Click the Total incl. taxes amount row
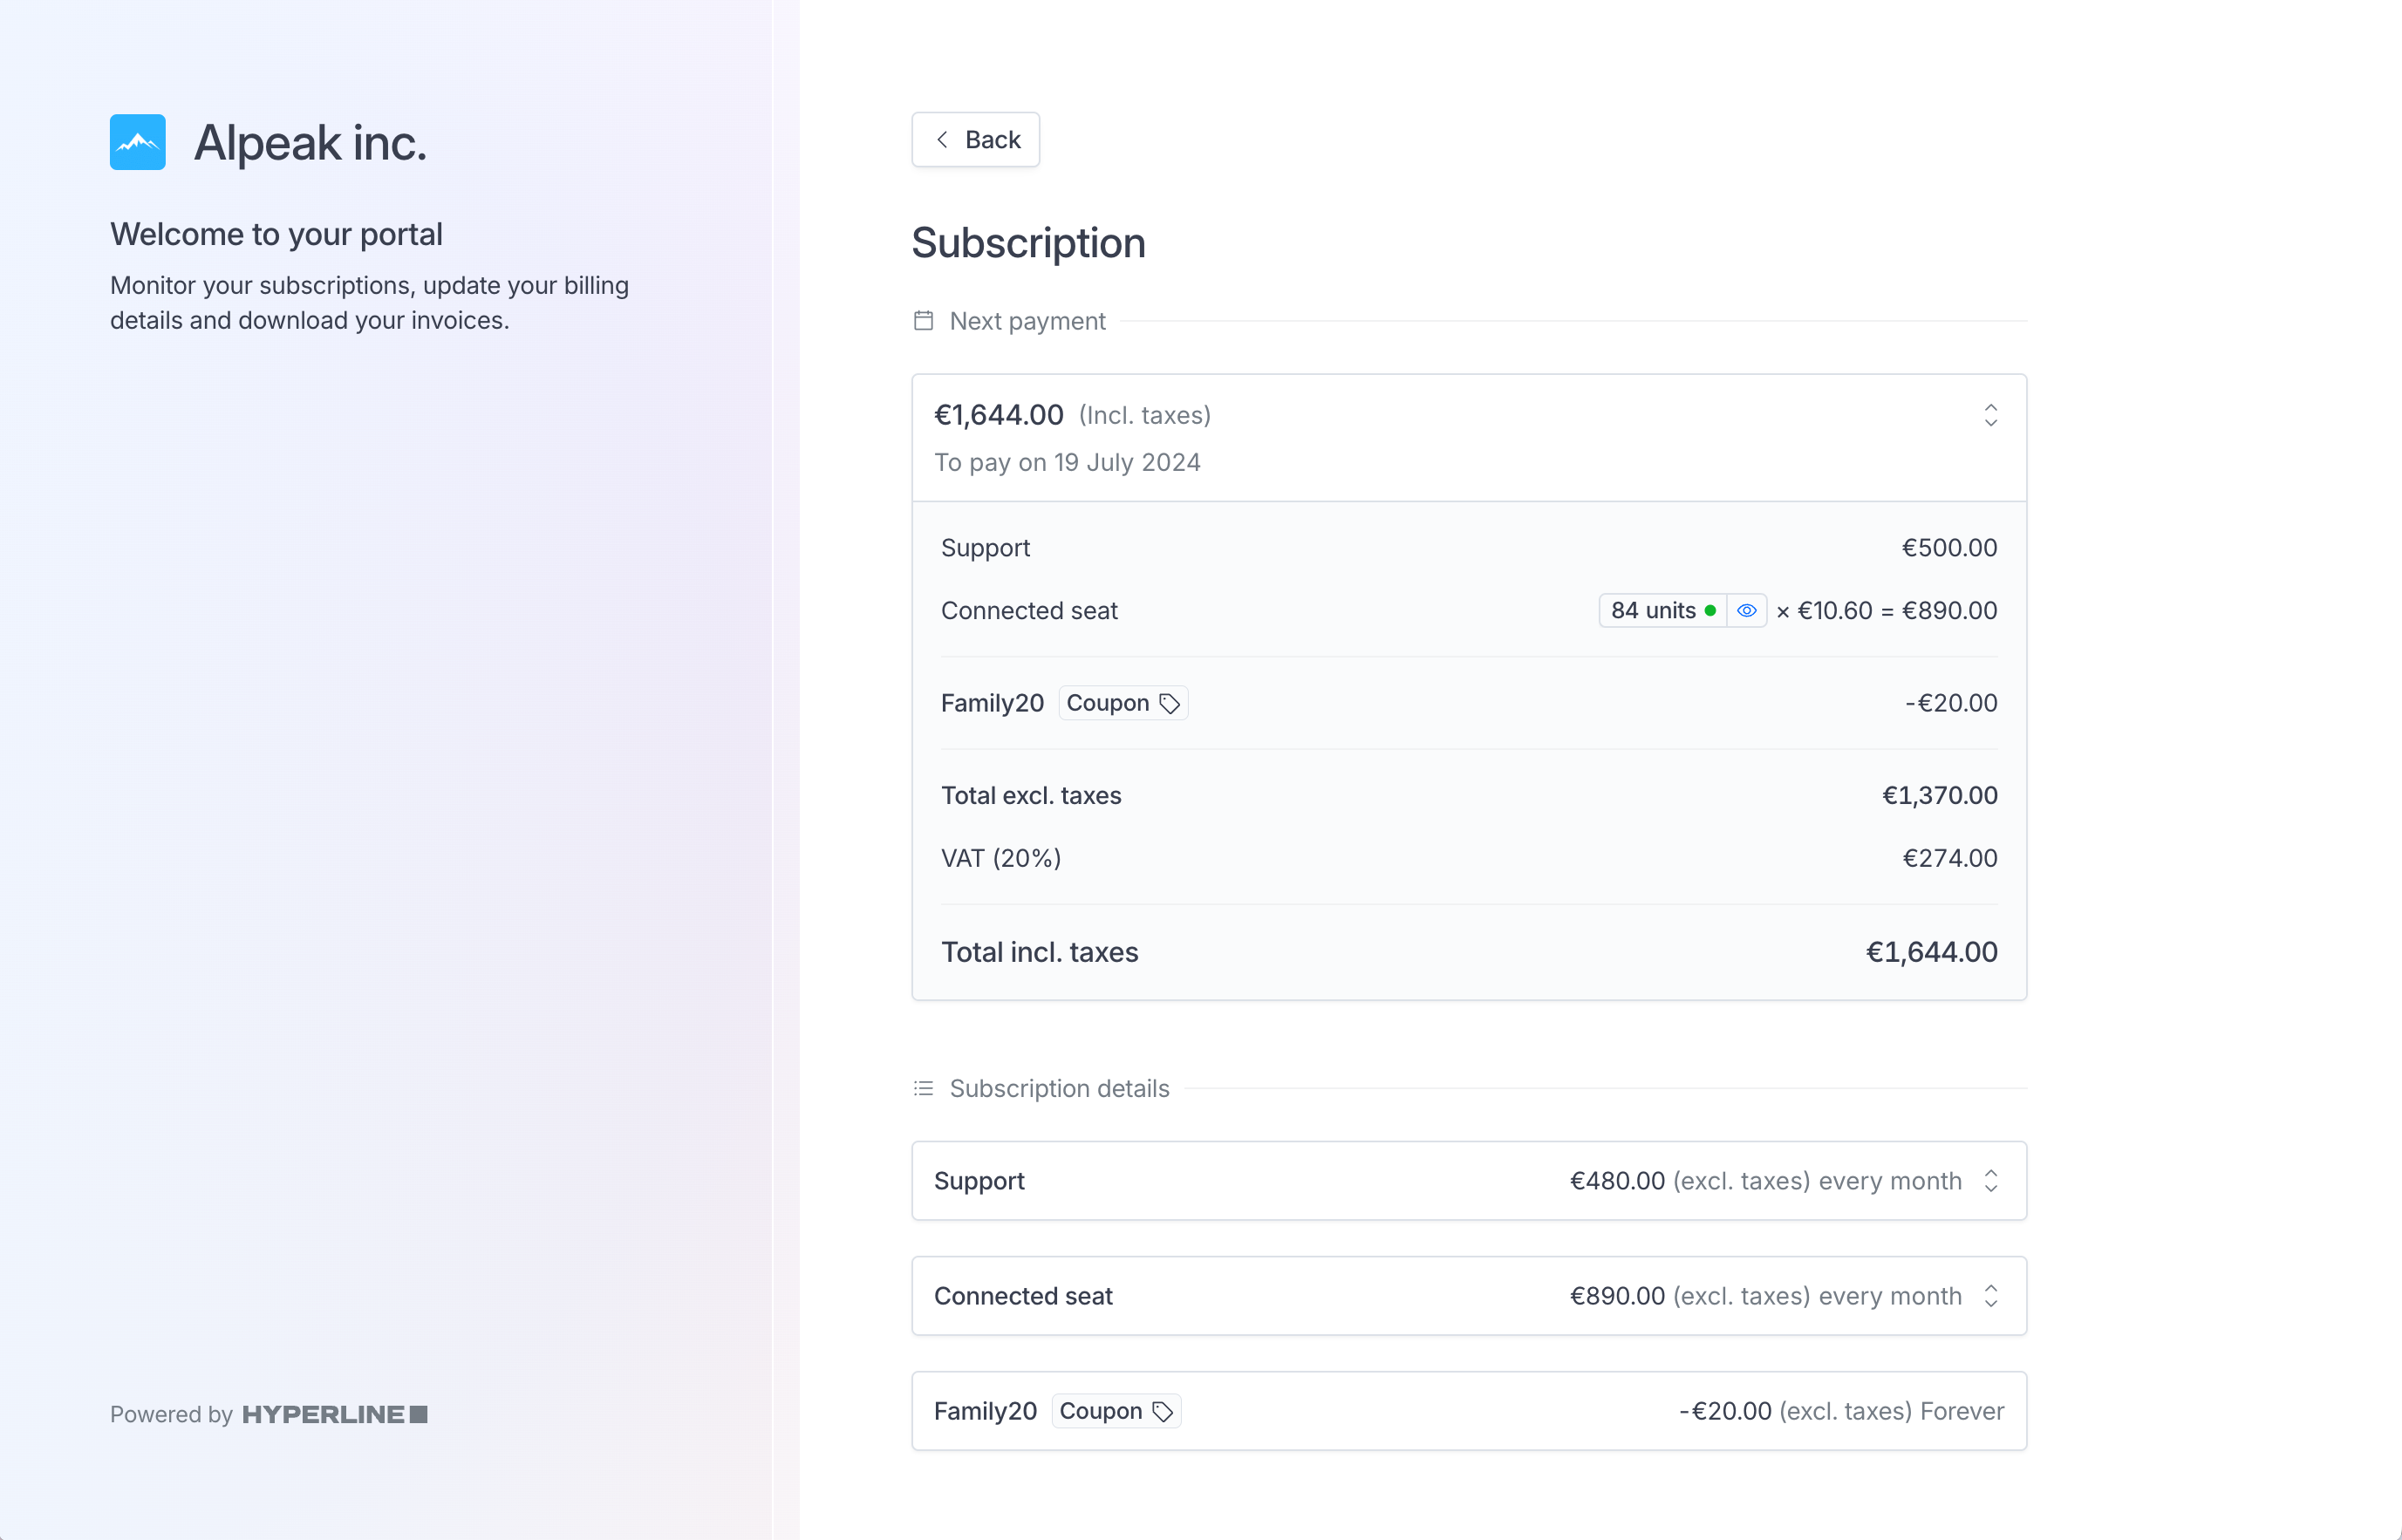2402x1540 pixels. [1469, 952]
